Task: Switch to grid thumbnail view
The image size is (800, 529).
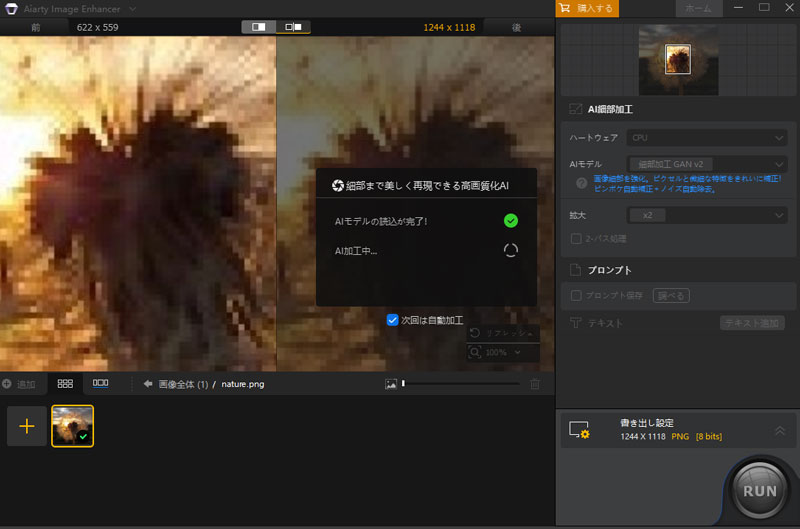Action: coord(65,383)
